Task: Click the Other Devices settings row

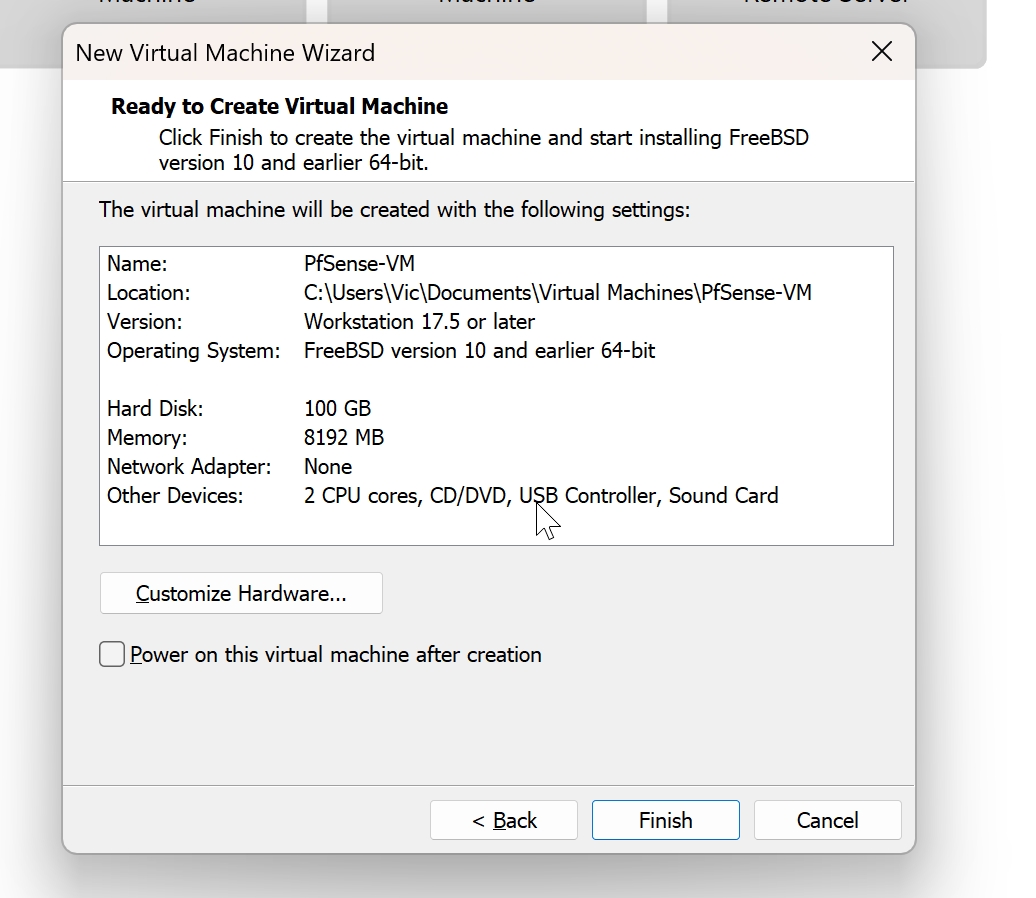Action: [x=542, y=495]
